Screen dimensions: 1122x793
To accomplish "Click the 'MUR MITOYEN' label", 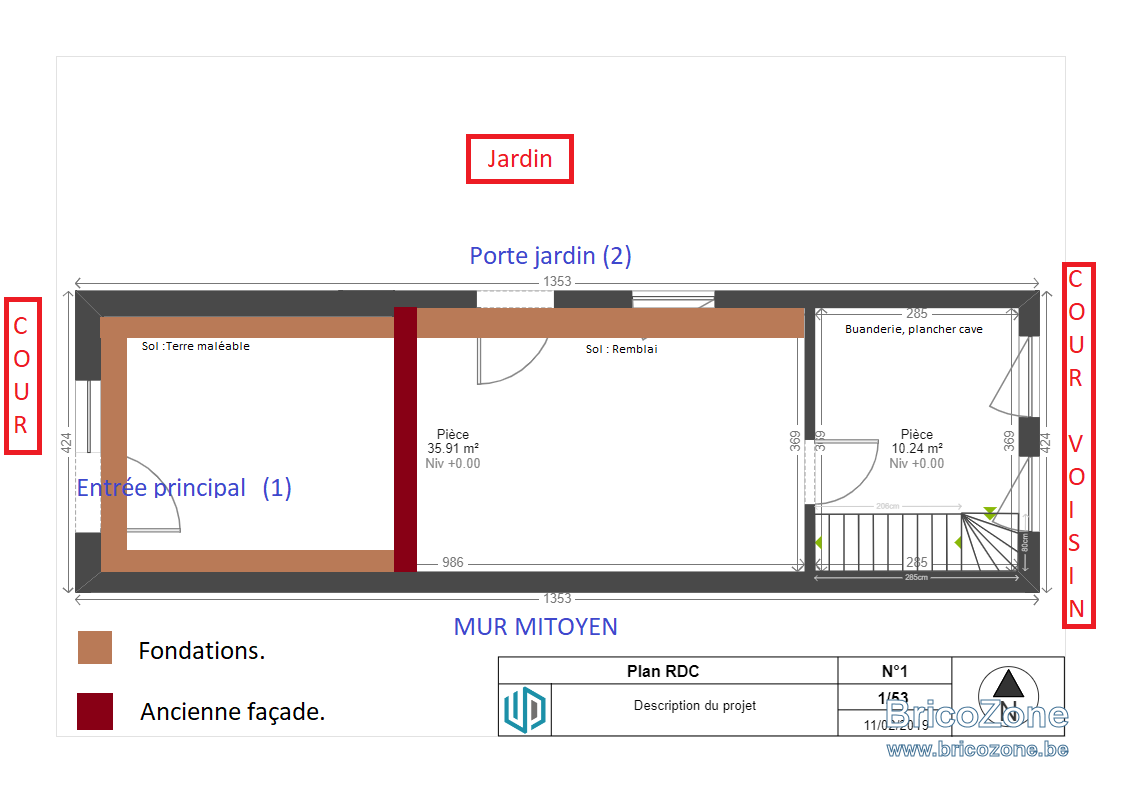I will pos(535,626).
